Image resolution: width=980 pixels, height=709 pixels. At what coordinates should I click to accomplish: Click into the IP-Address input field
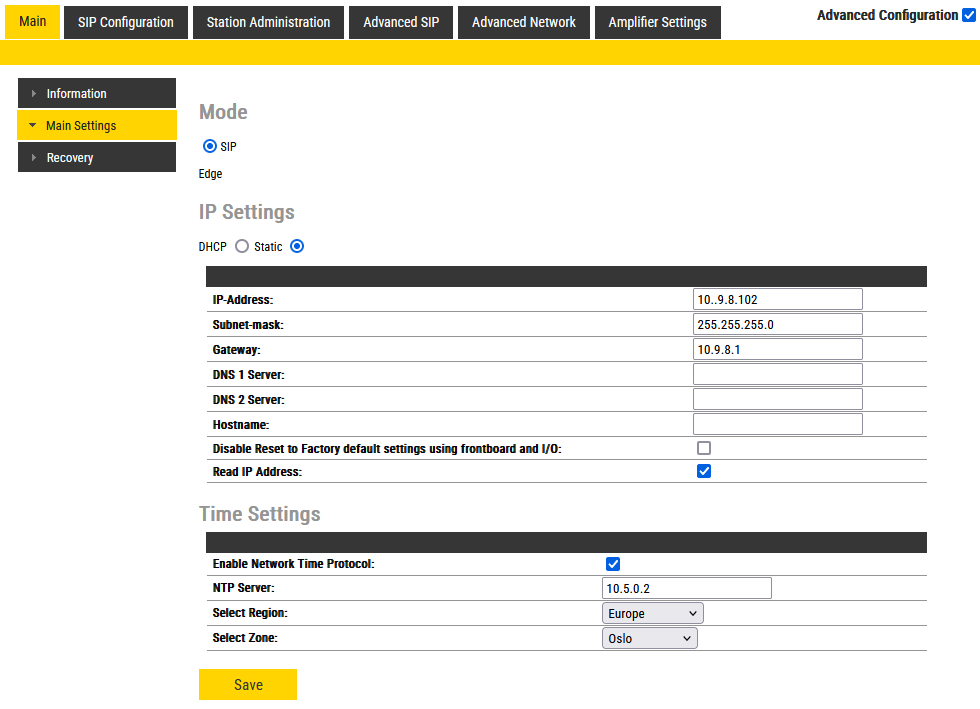pos(777,299)
